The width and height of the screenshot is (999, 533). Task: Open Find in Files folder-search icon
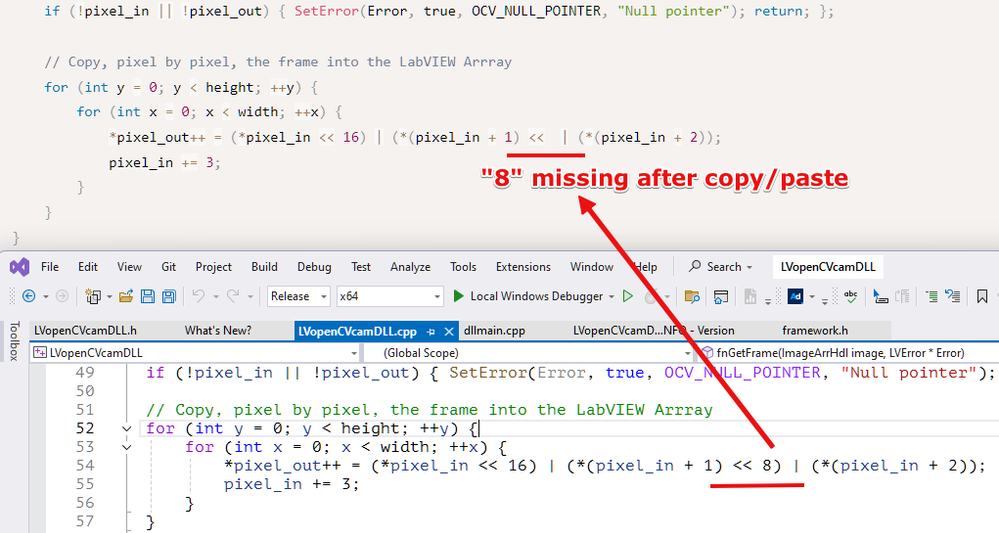(692, 296)
